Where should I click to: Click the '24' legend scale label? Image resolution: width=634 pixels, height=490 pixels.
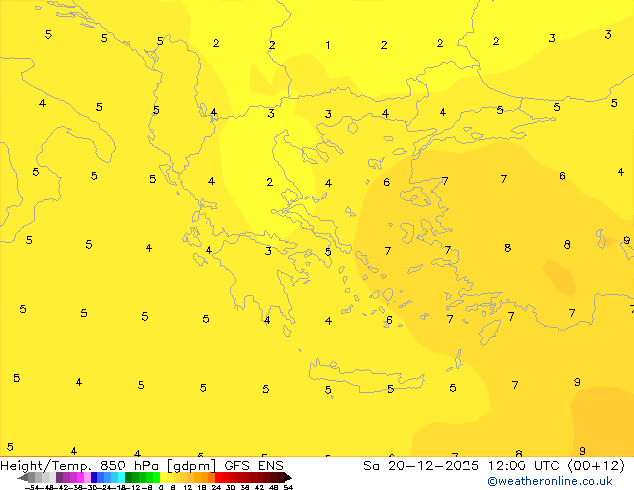pos(216,488)
